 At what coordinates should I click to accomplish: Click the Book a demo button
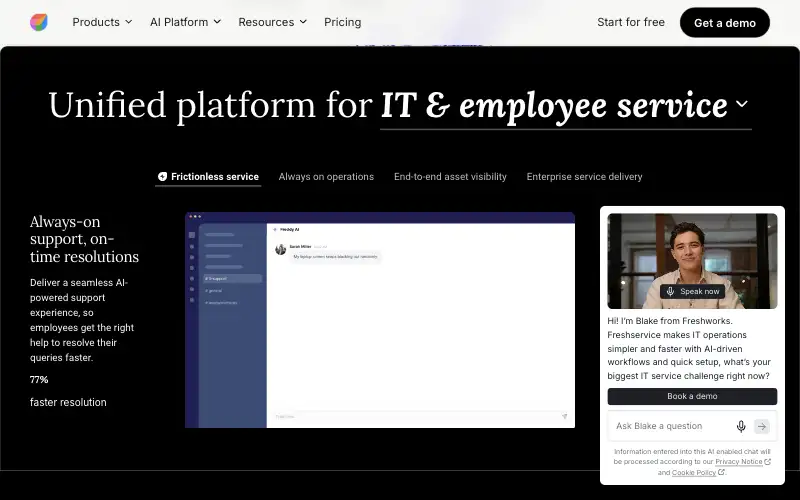pos(692,396)
